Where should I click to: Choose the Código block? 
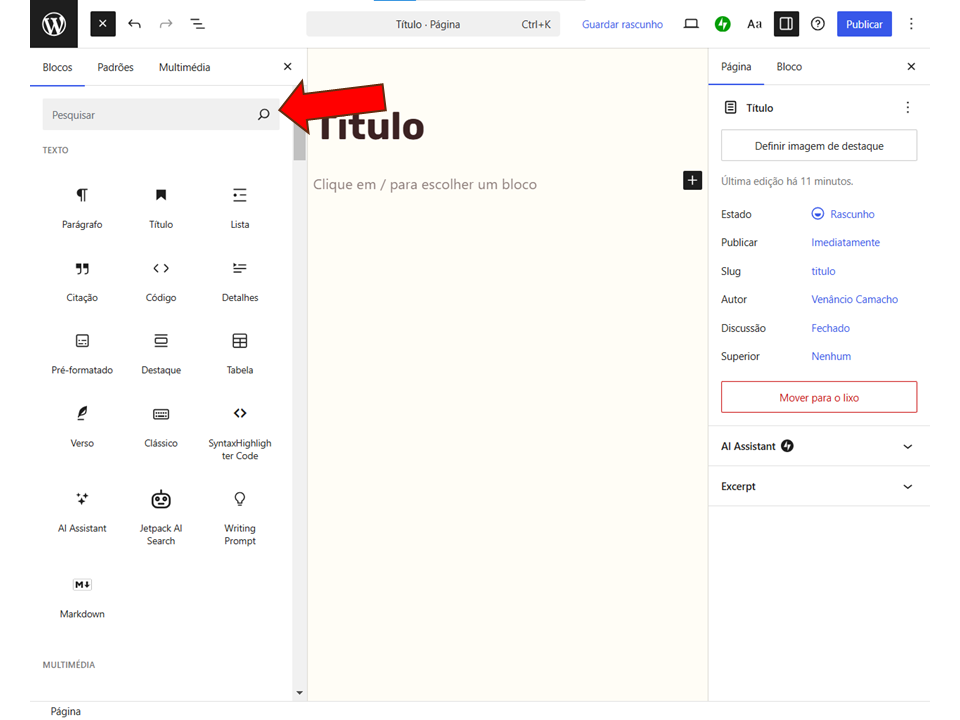[x=161, y=279]
